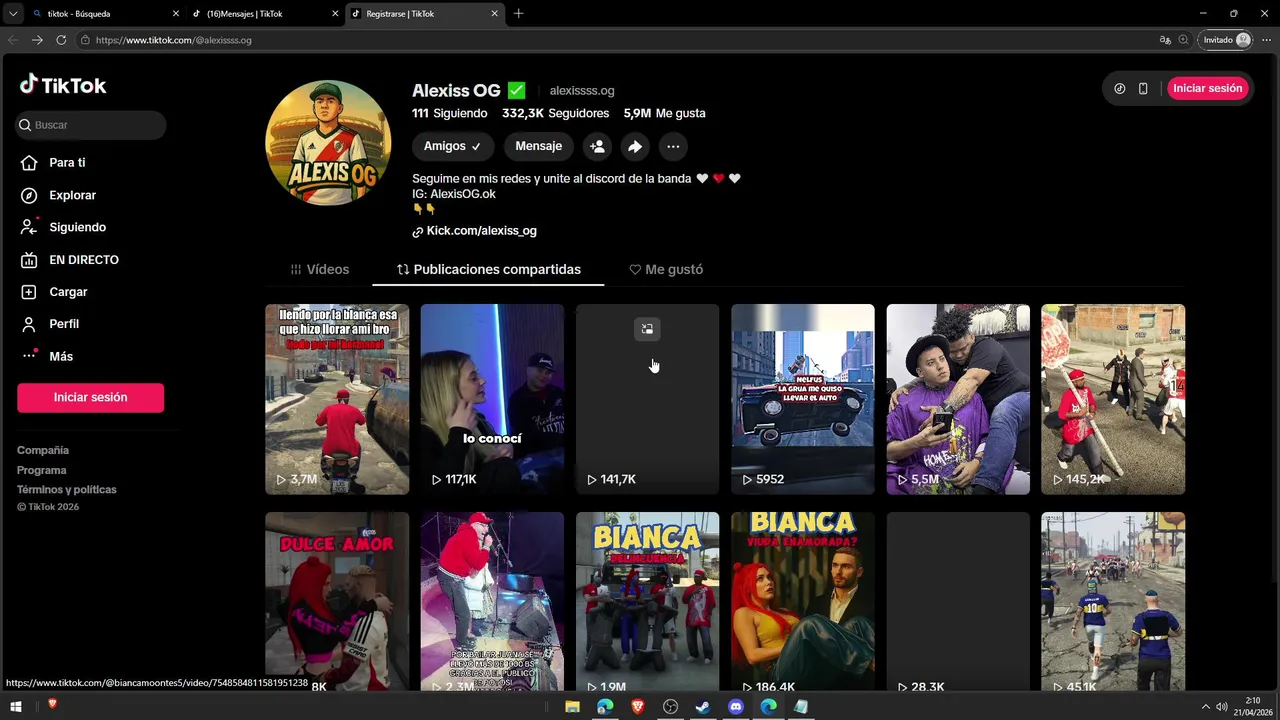Click the get app phone icon
1280x720 pixels.
(1143, 88)
